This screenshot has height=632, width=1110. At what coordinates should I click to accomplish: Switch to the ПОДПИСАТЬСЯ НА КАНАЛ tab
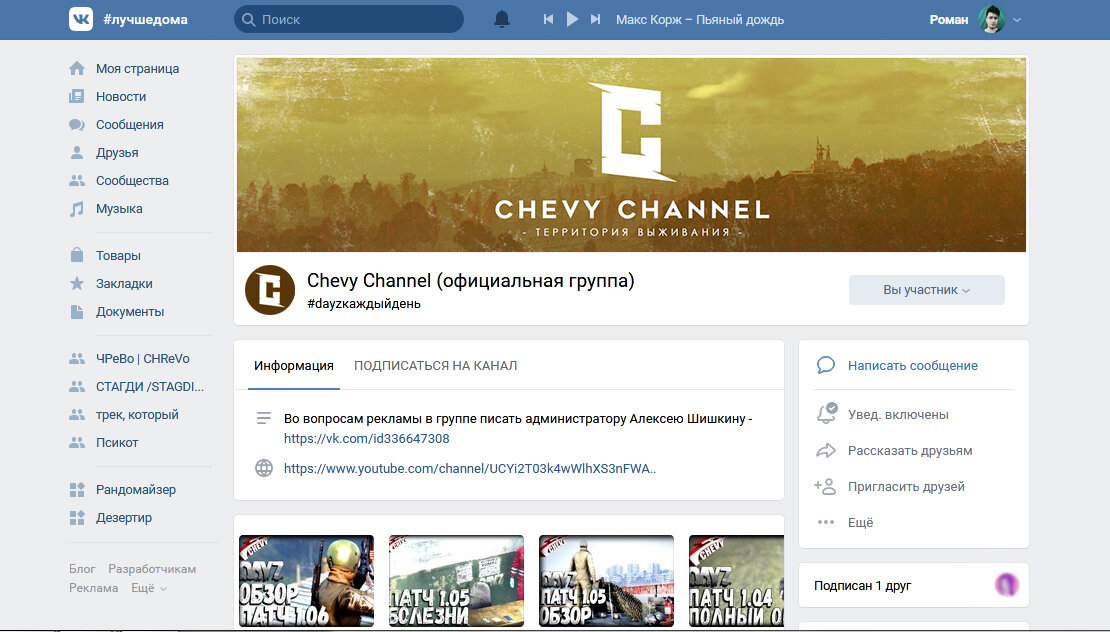pyautogui.click(x=435, y=365)
